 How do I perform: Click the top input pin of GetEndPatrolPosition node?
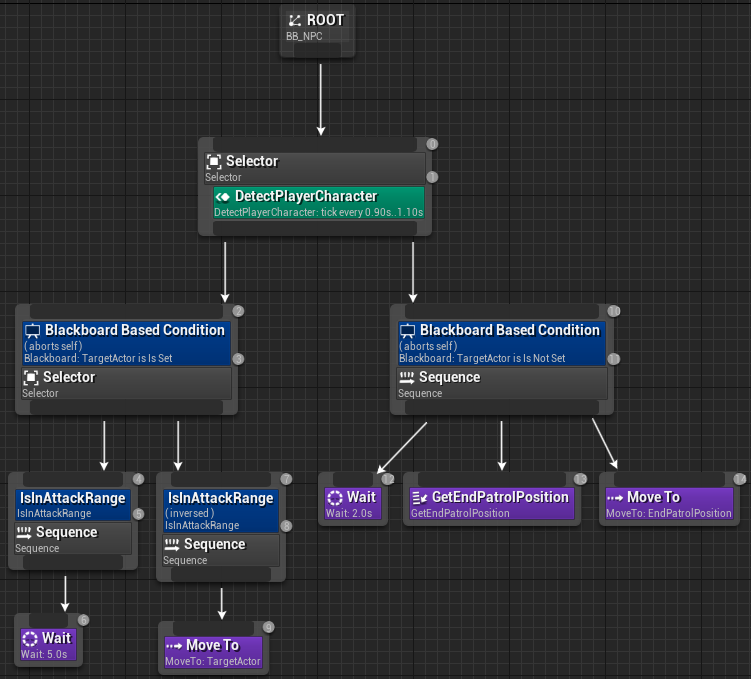tap(492, 479)
